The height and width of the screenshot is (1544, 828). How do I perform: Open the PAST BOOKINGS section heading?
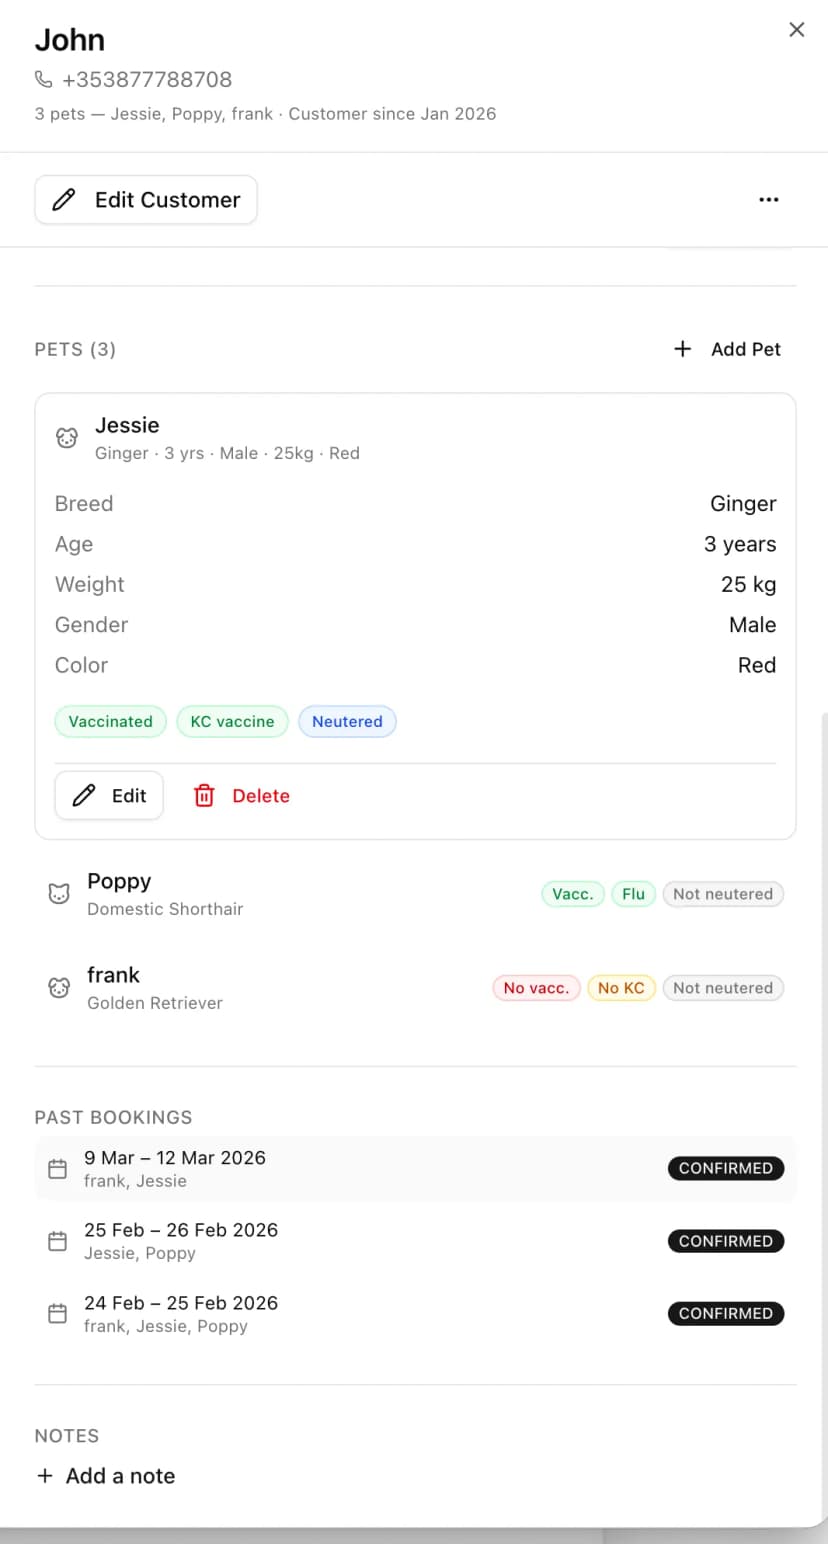pos(113,1117)
